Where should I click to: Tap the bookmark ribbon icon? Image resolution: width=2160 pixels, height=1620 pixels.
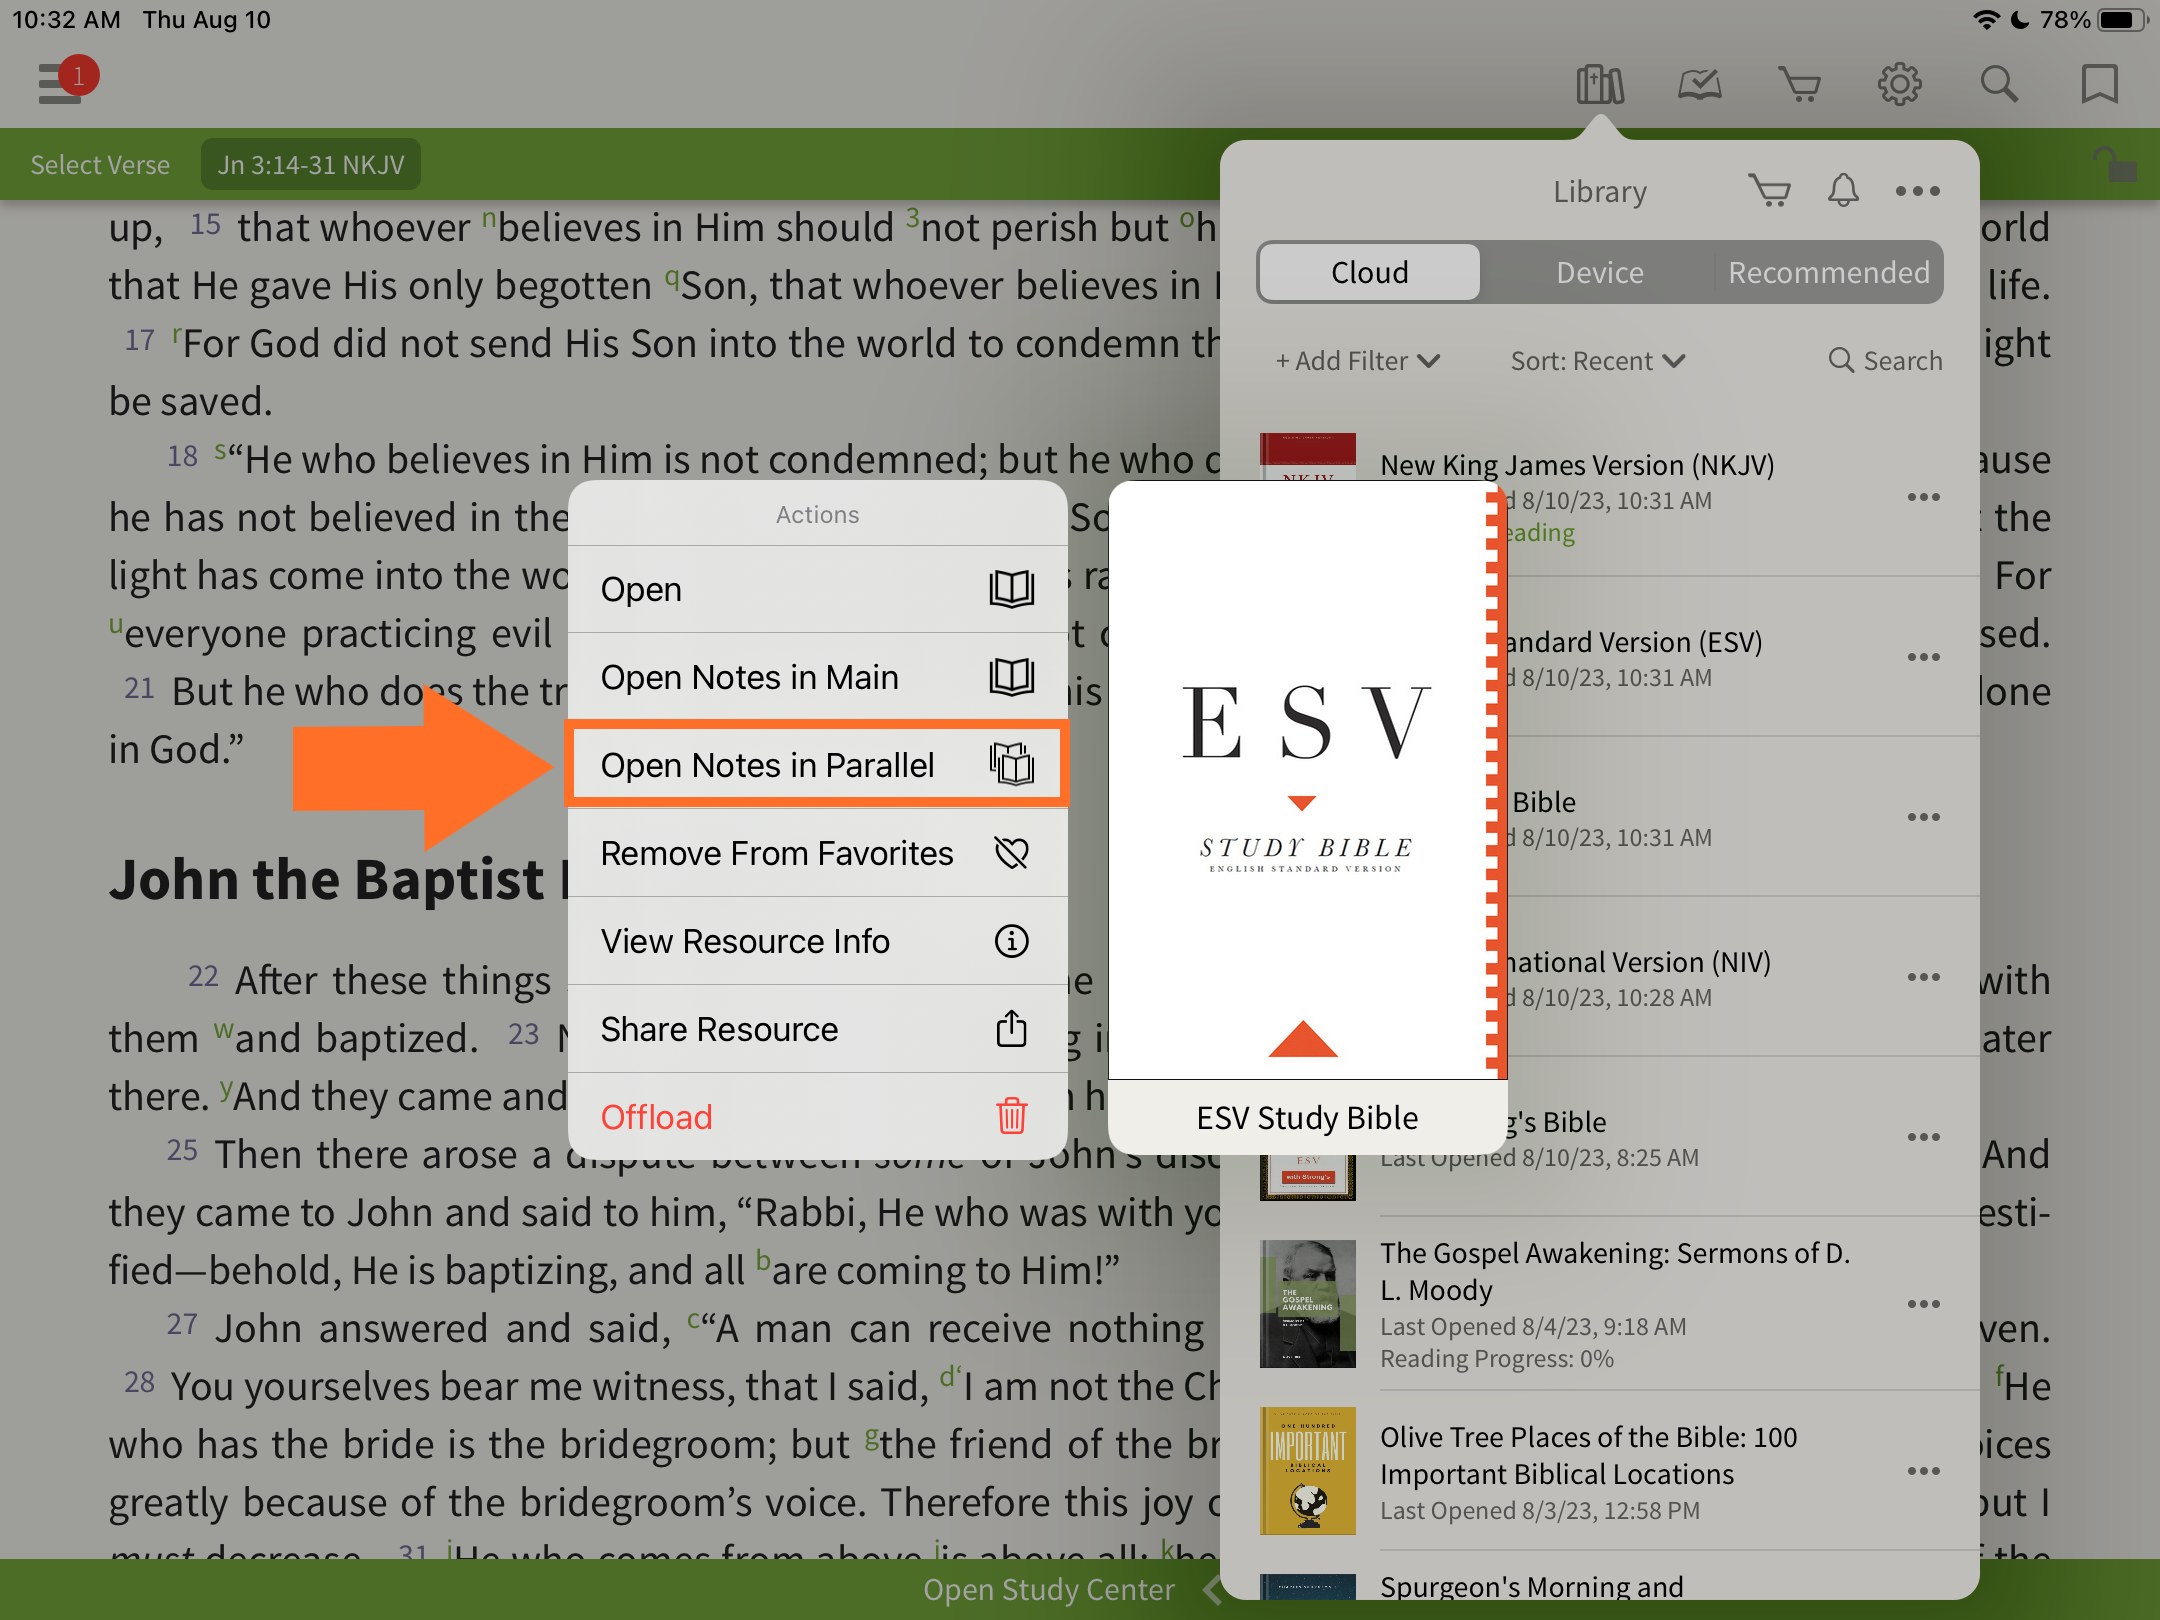tap(2100, 84)
